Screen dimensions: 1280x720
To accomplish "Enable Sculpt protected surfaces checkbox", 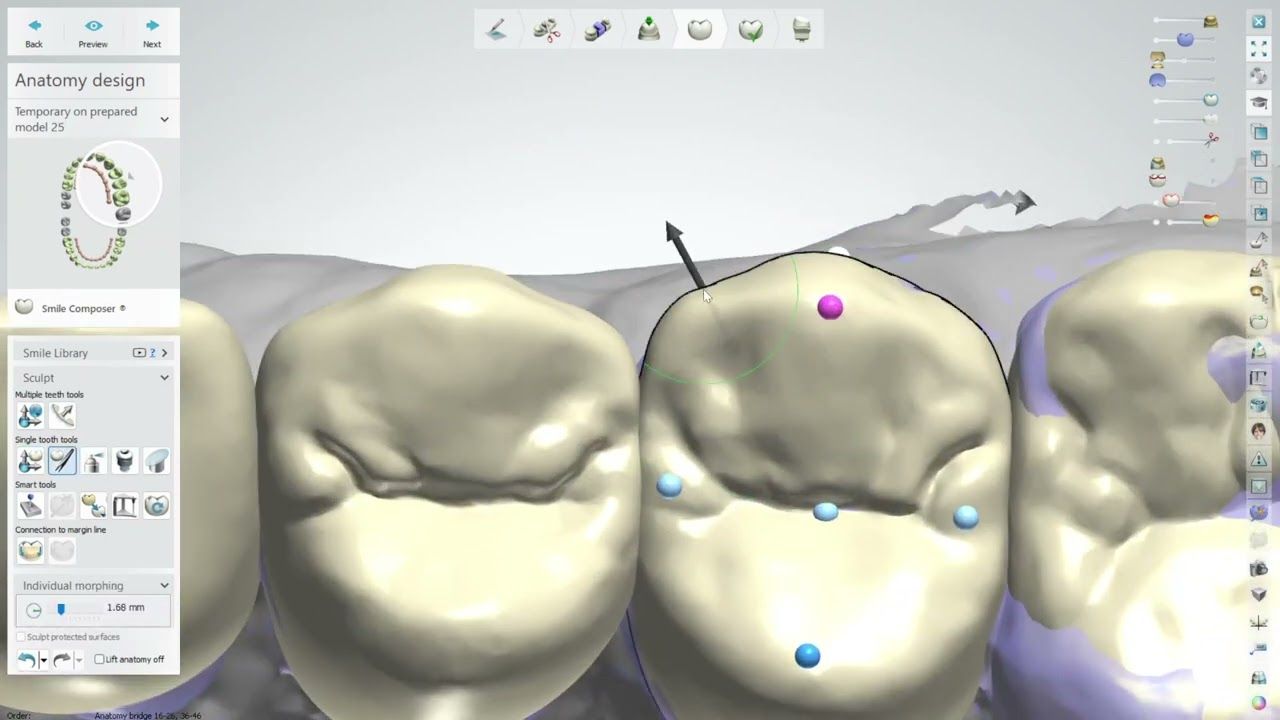I will pos(21,637).
